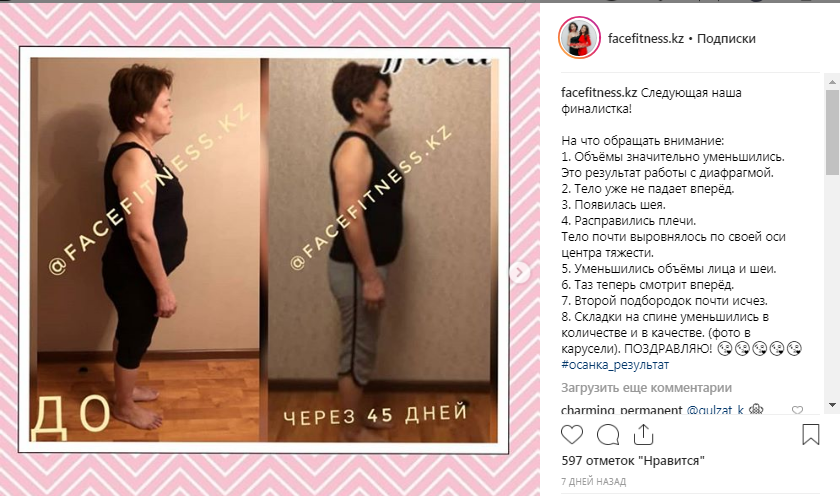View the 597 отметок "Нравится" likes list
This screenshot has height=496, width=840.
pos(633,461)
